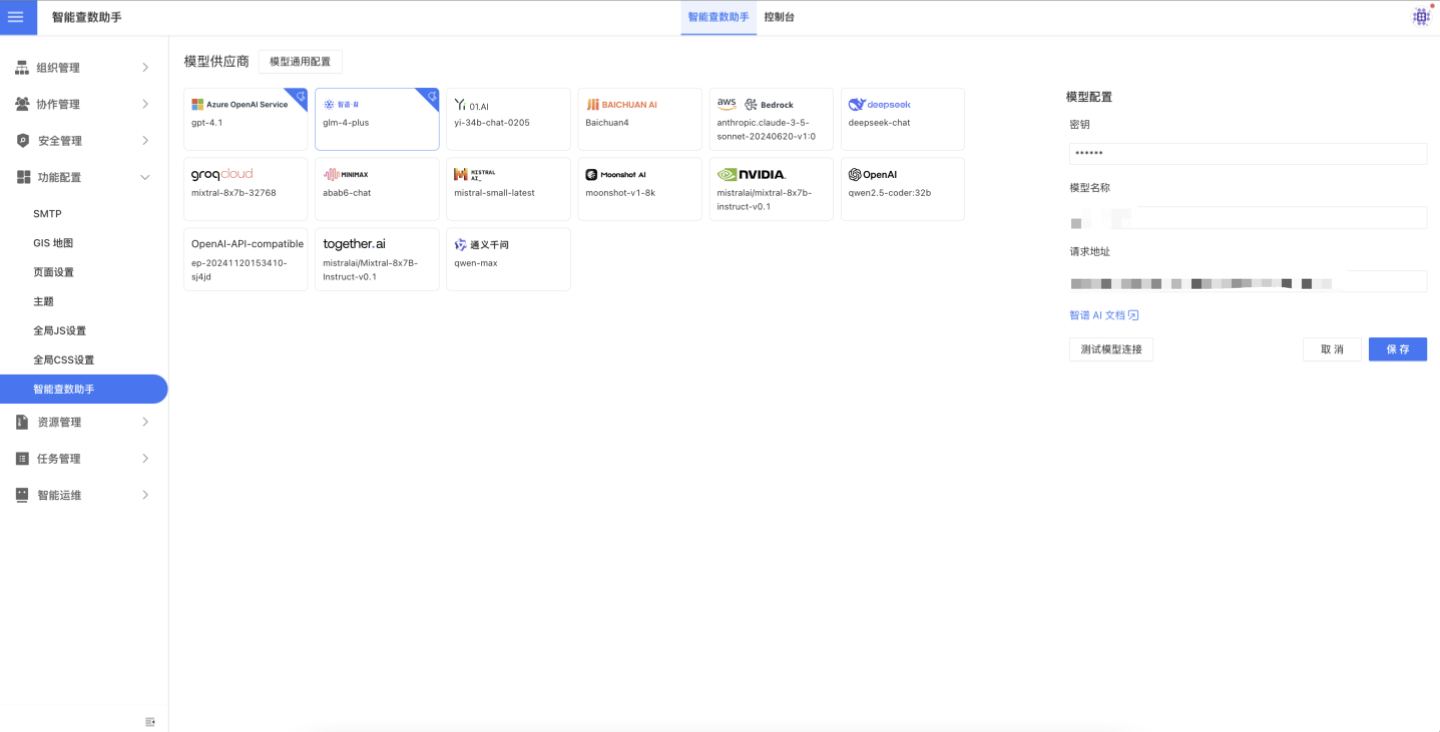Select the NVIDIA provider card

point(771,189)
